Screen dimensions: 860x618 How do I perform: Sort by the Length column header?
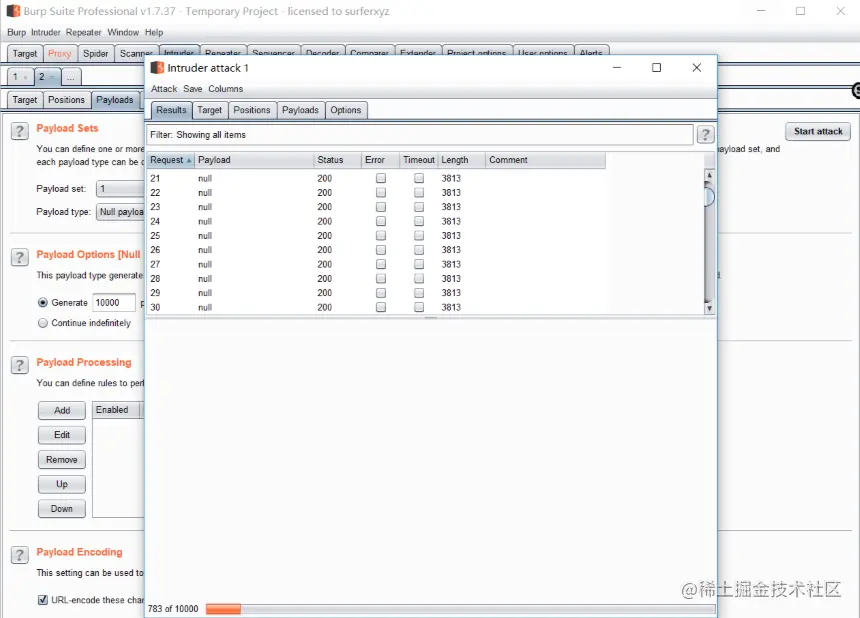pos(461,160)
